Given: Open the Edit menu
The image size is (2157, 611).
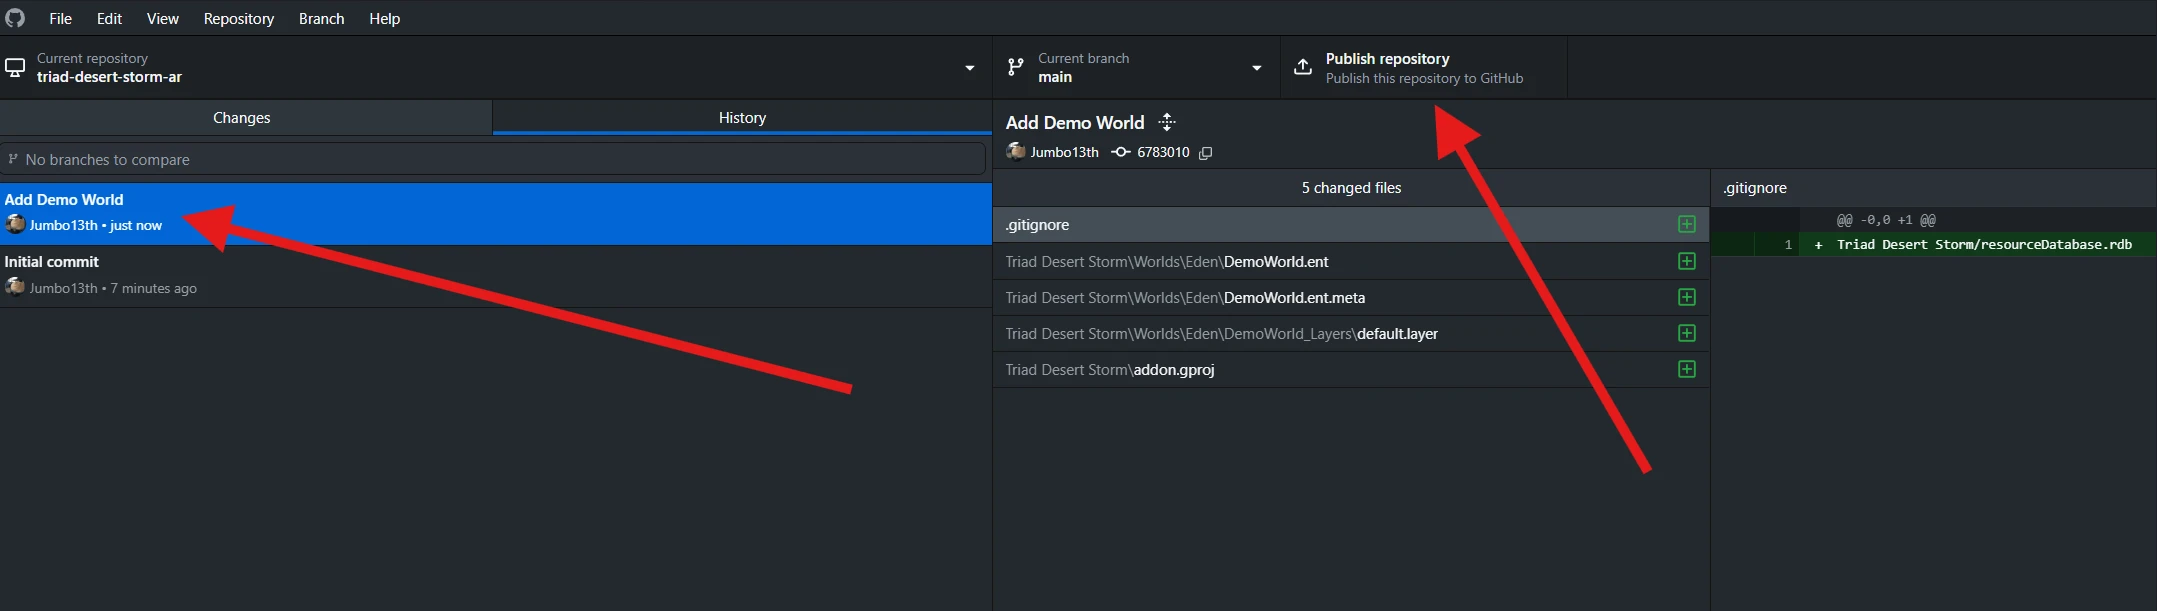Looking at the screenshot, I should [109, 18].
